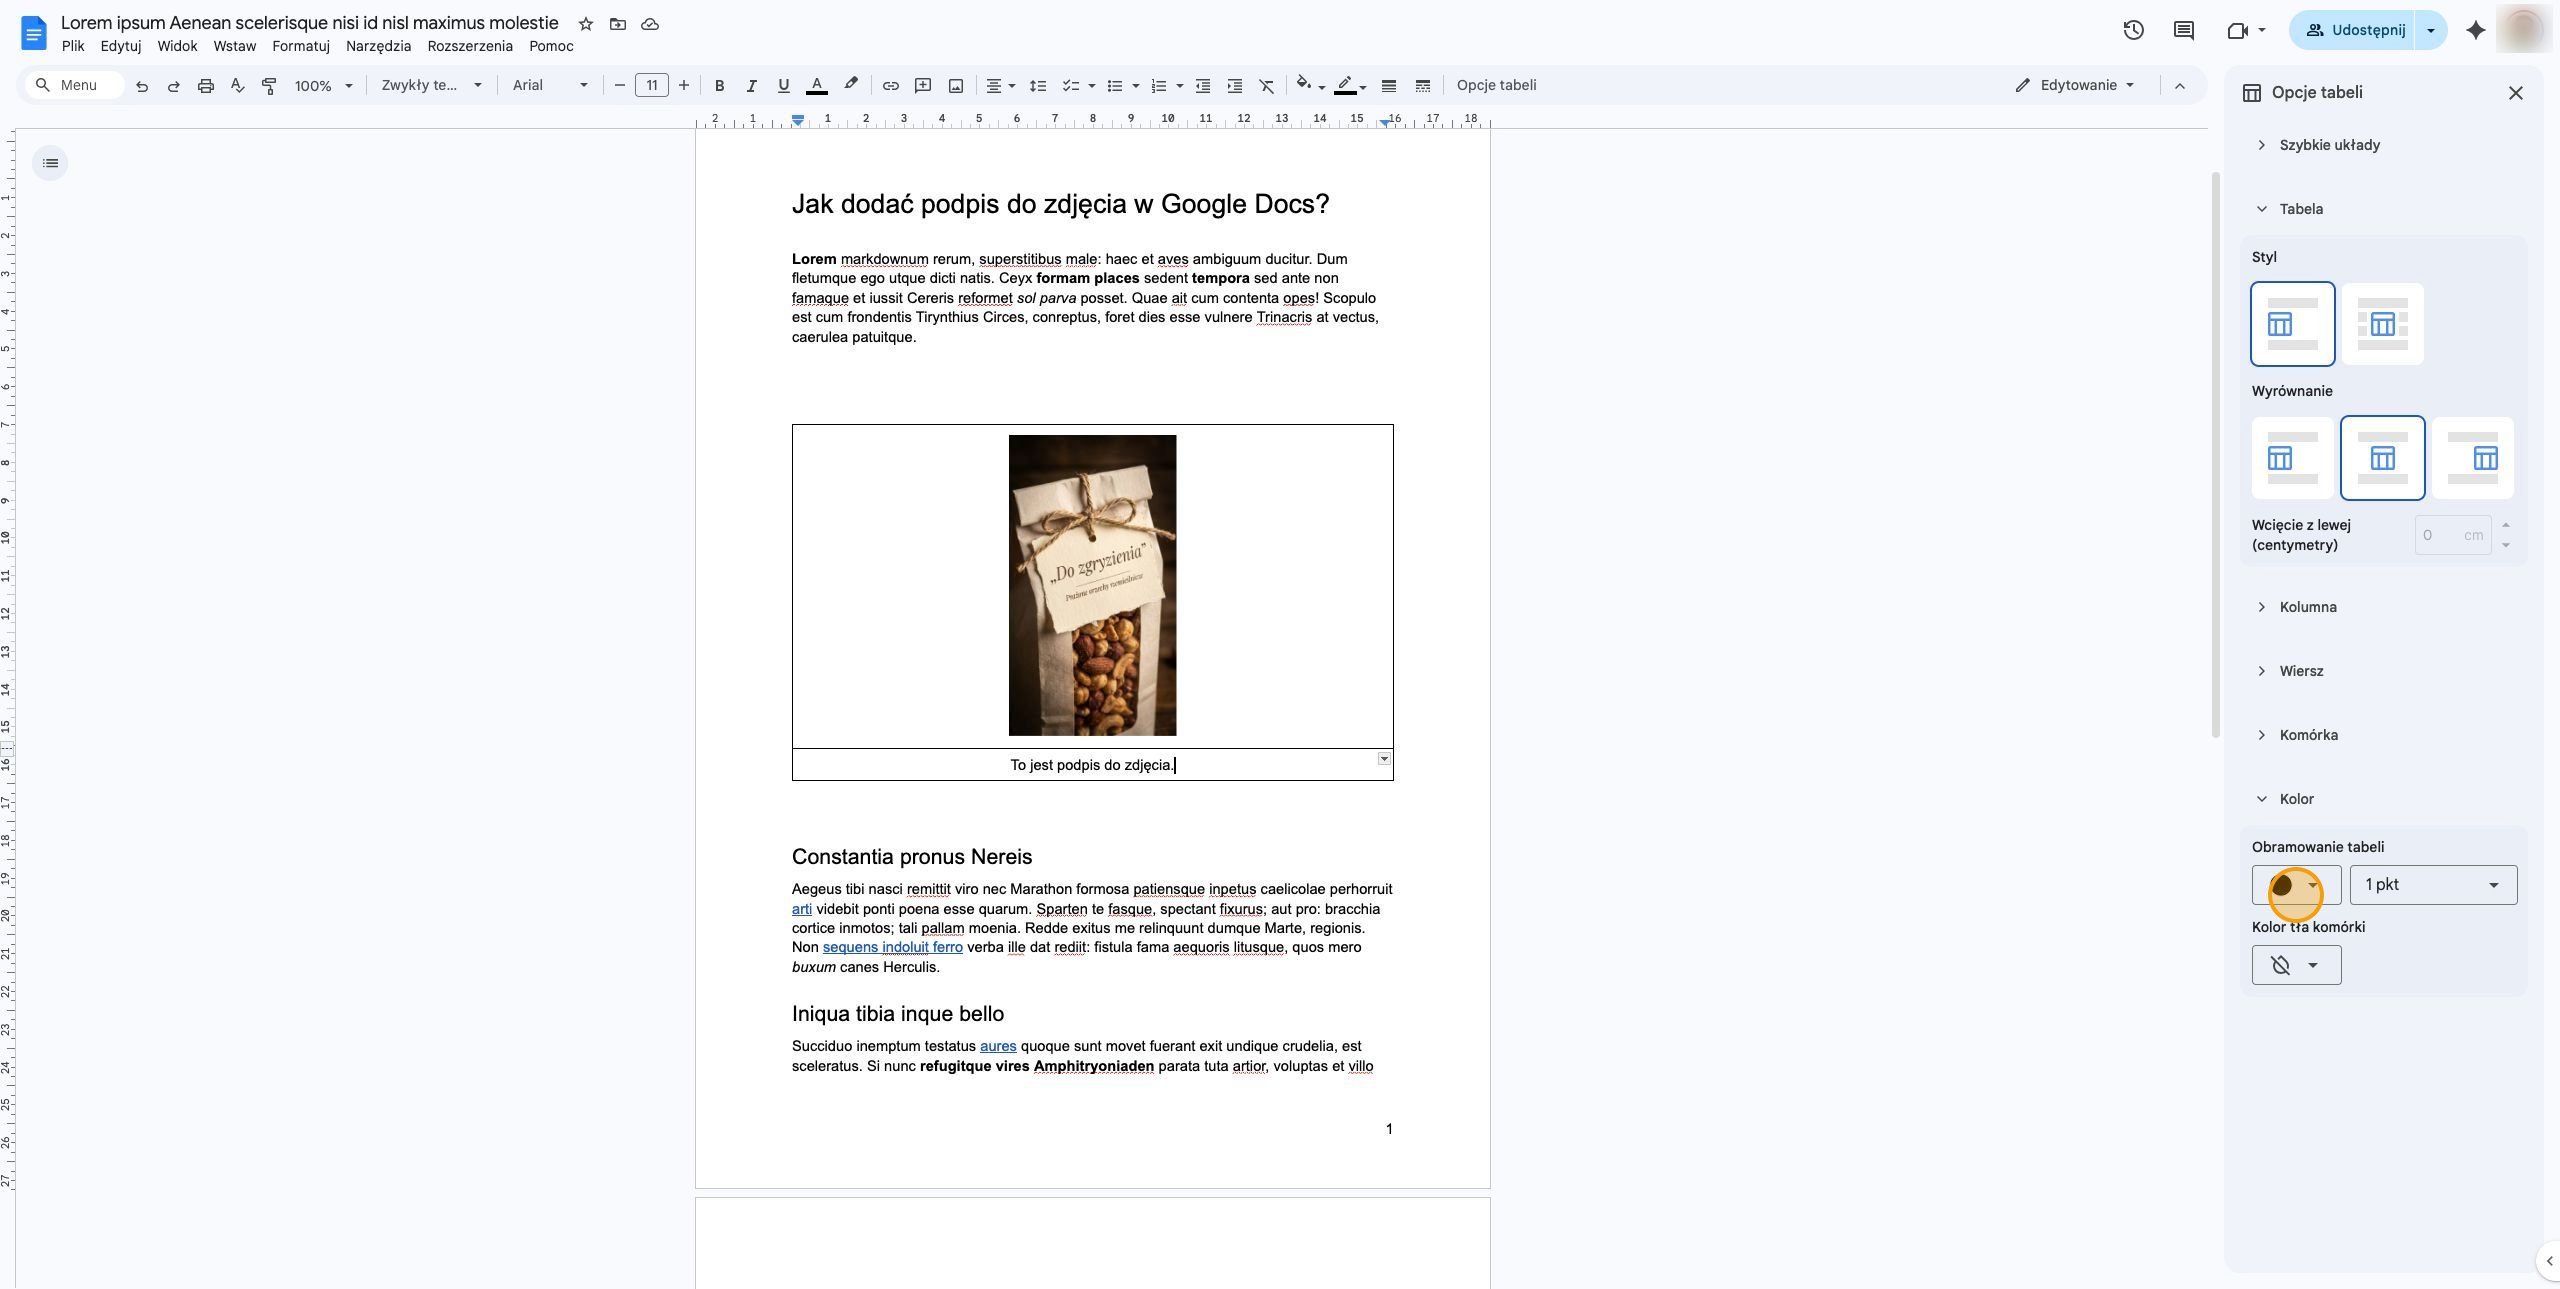Open the zoom level dropdown

[323, 86]
